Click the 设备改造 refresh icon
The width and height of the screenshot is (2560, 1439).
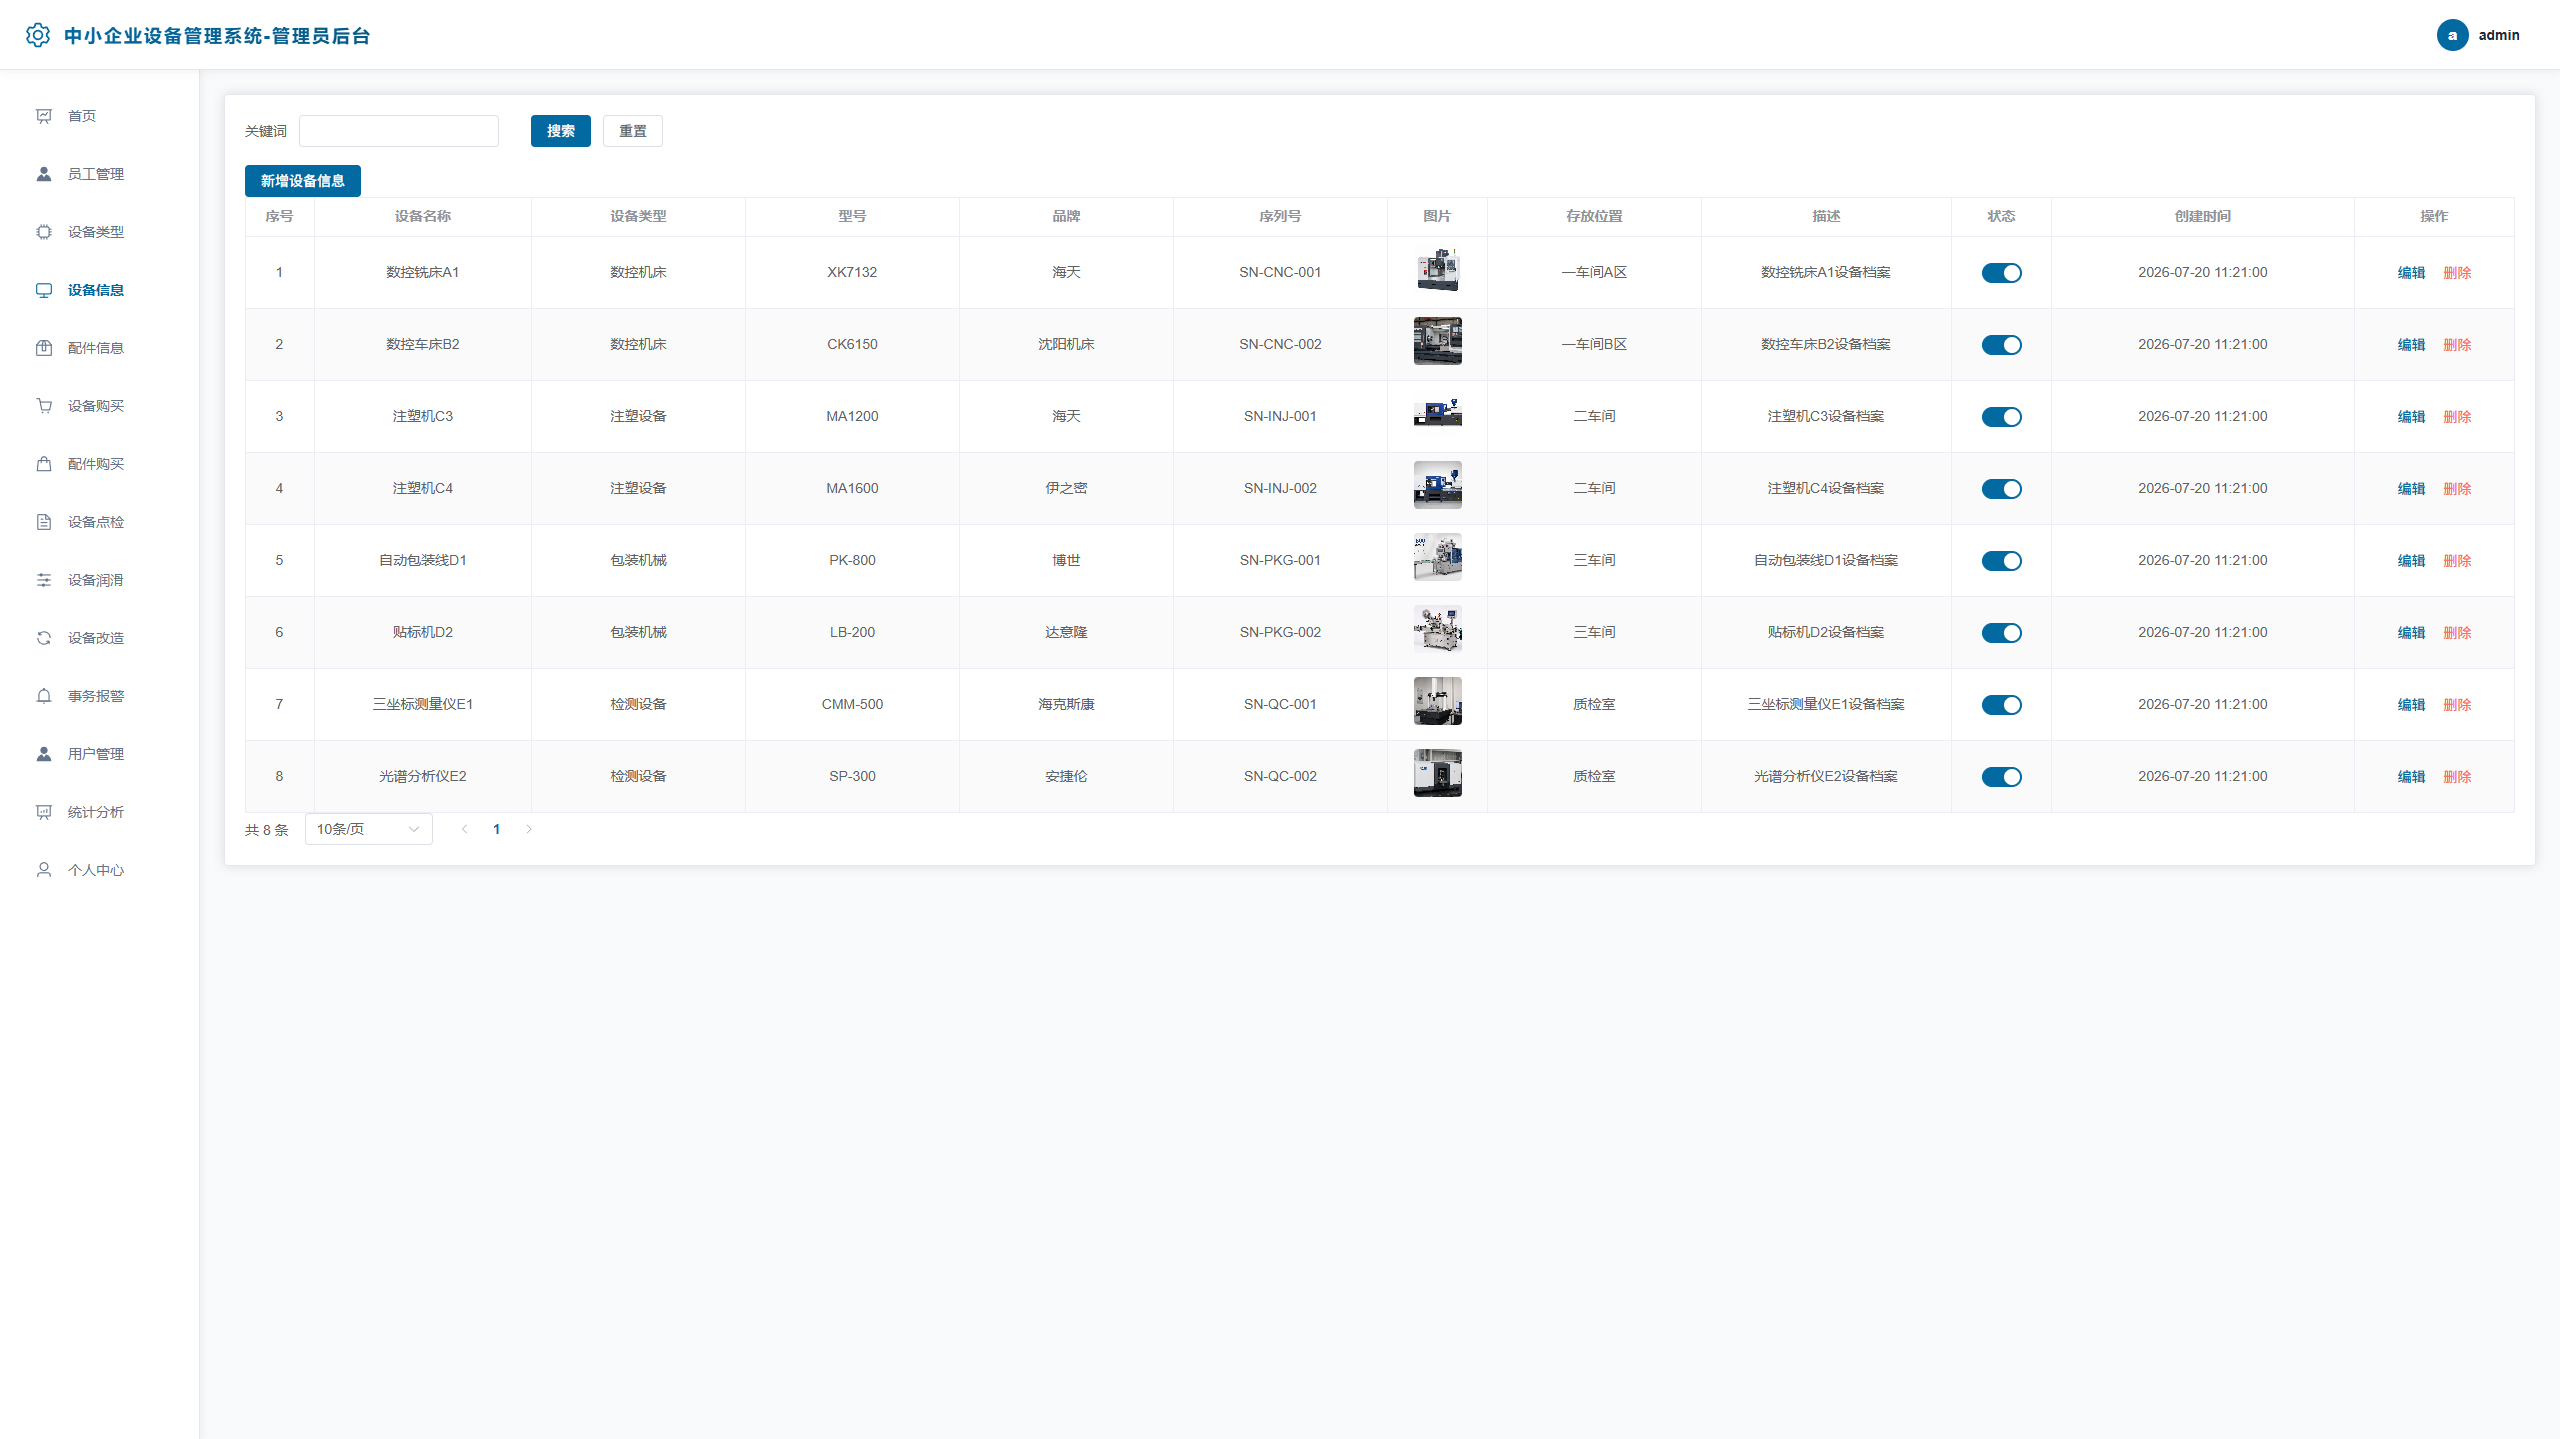(44, 638)
